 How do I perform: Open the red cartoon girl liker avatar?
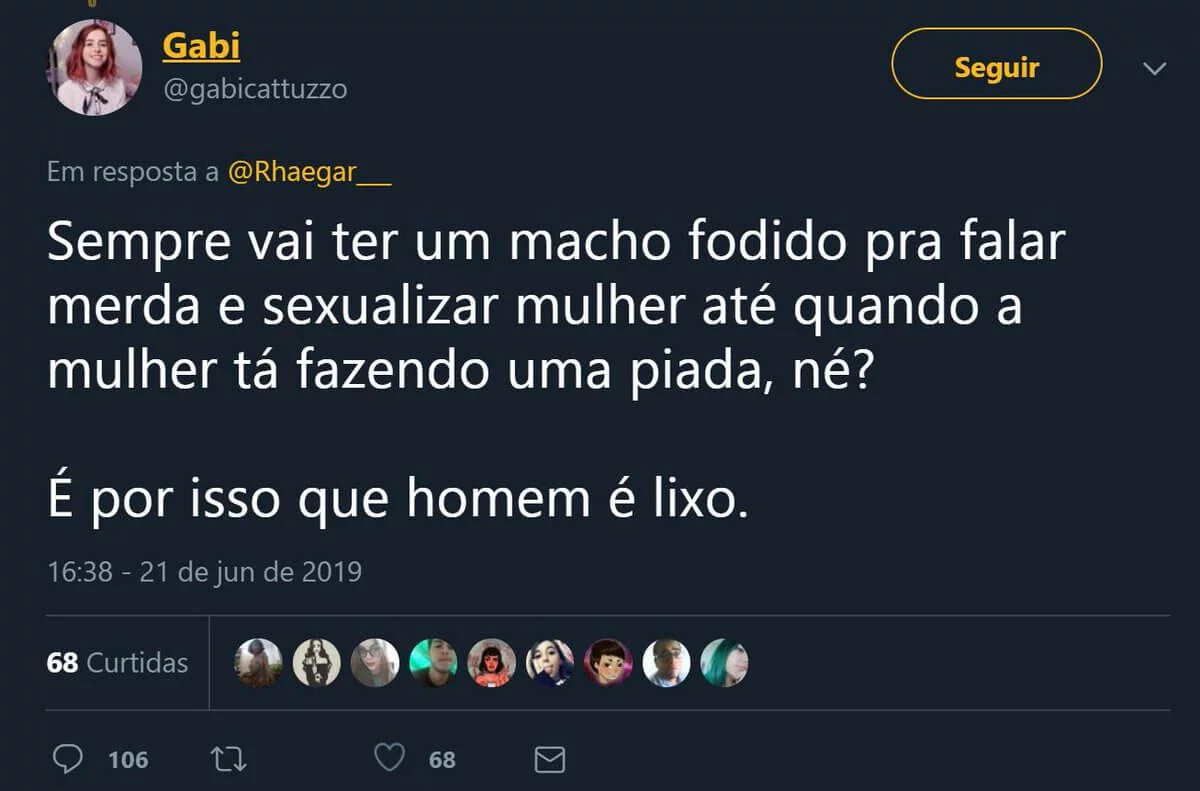[x=492, y=662]
